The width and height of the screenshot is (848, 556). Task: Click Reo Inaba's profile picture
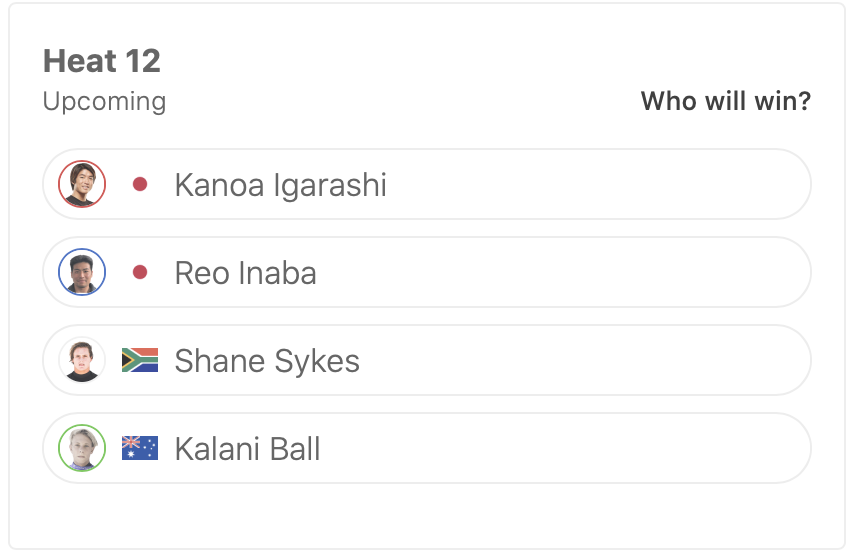click(x=82, y=272)
